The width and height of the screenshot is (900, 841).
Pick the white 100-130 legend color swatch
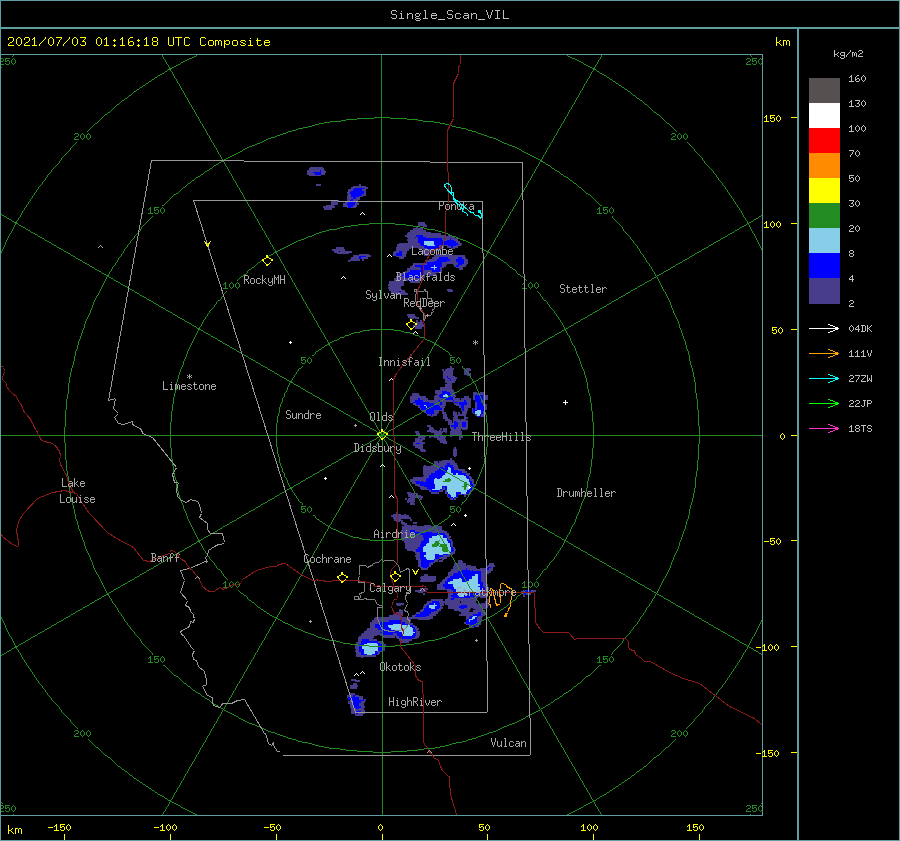[824, 115]
